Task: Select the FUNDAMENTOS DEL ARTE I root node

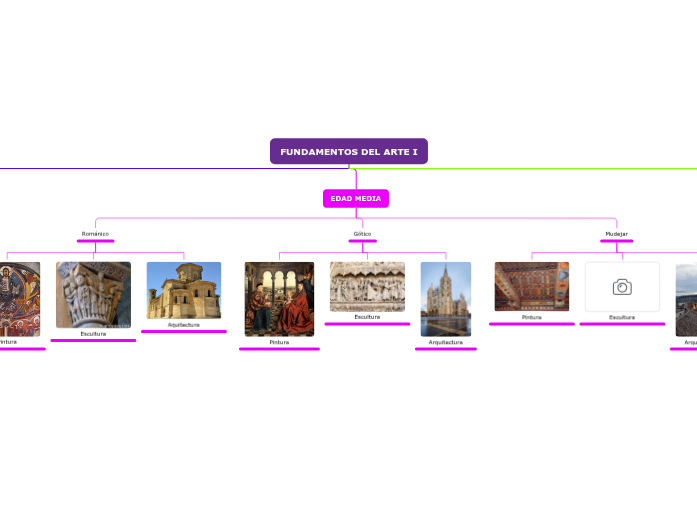Action: pyautogui.click(x=348, y=151)
